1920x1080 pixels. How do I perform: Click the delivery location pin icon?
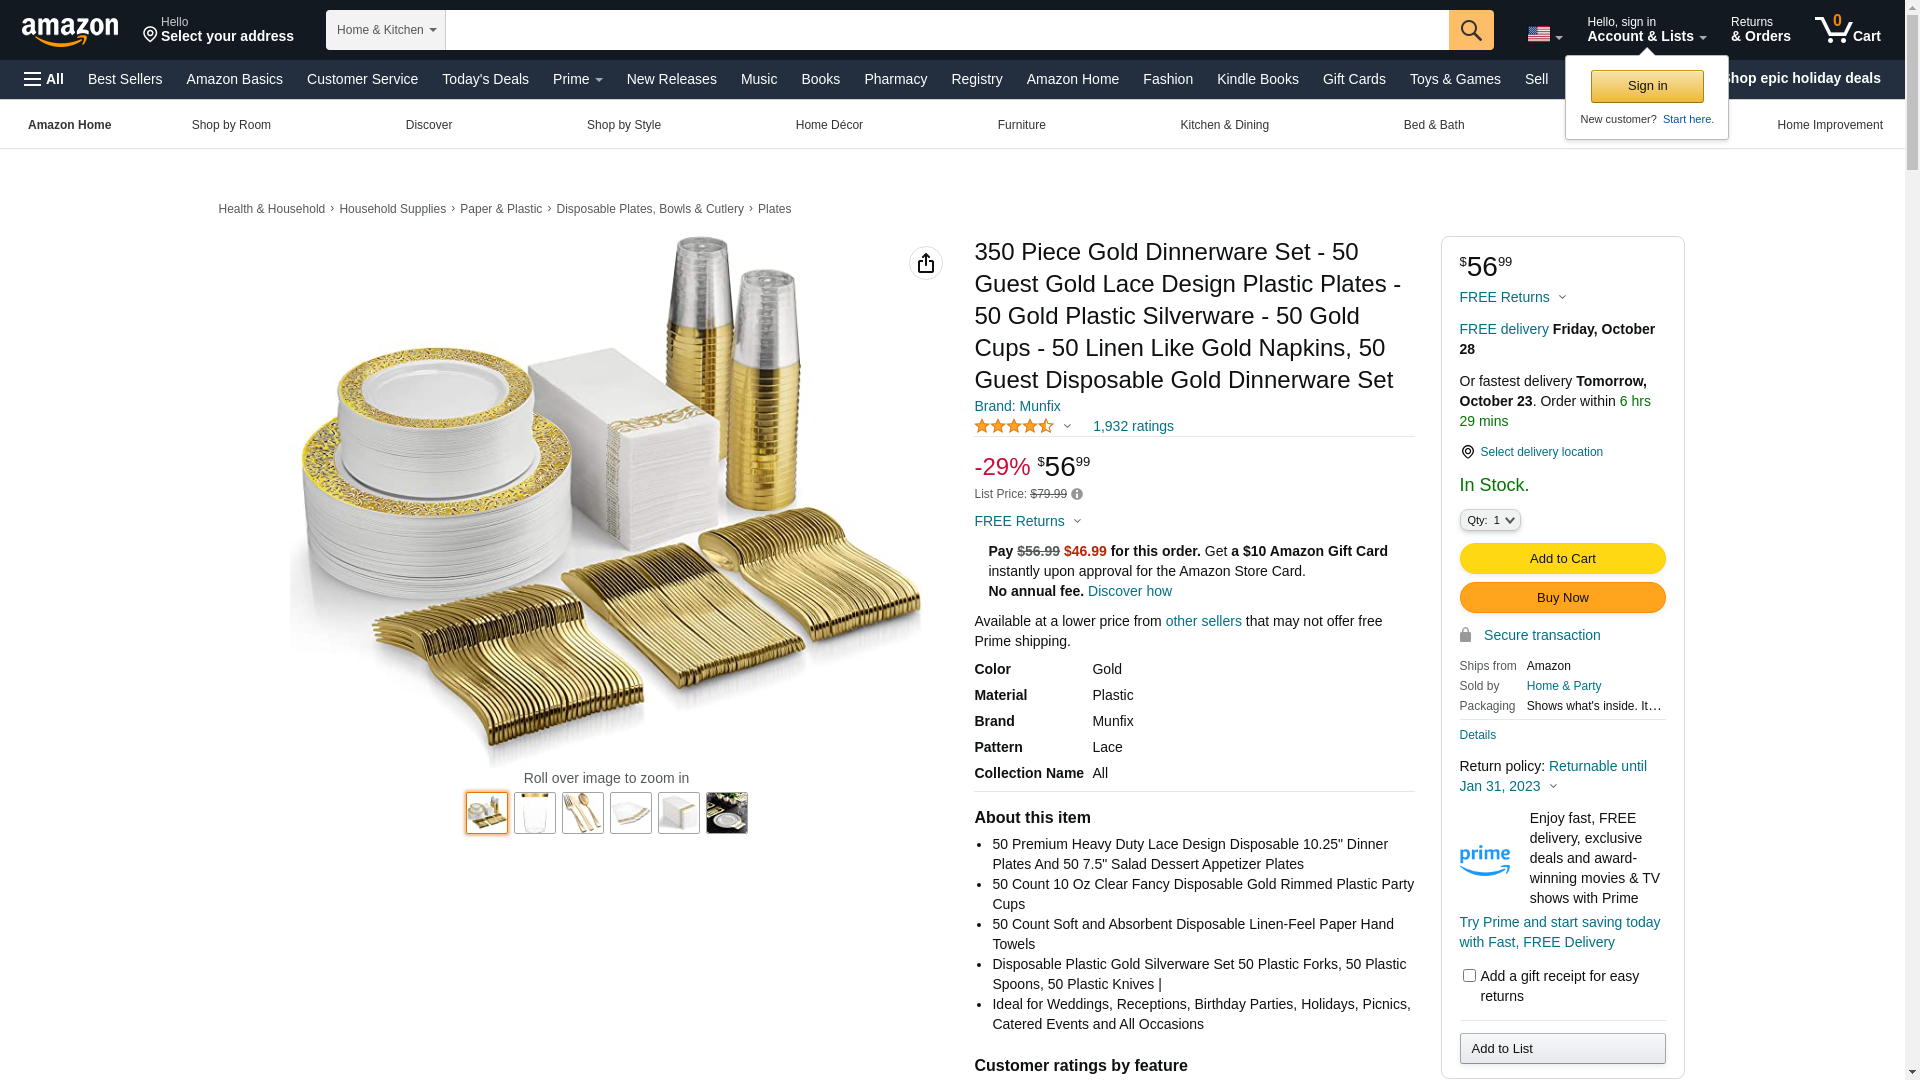(1467, 452)
